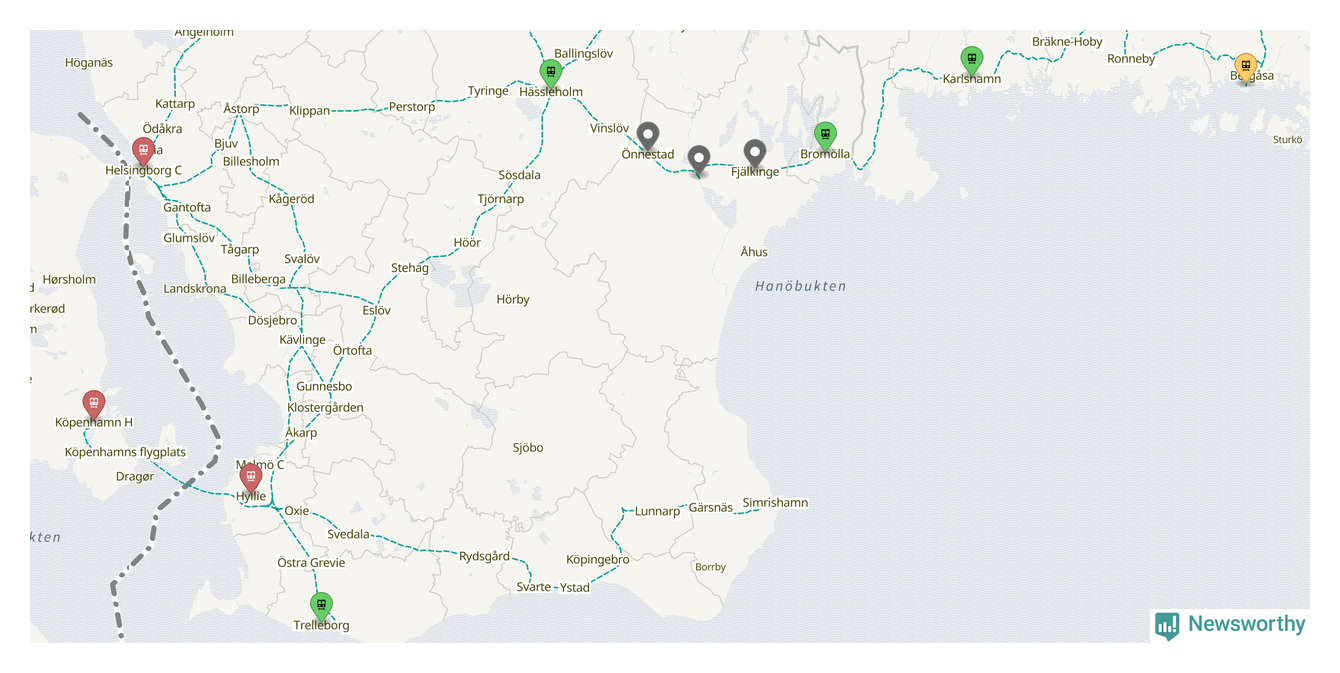Click the green train marker at Karlshamn
Viewport: 1340px width, 673px height.
971,61
